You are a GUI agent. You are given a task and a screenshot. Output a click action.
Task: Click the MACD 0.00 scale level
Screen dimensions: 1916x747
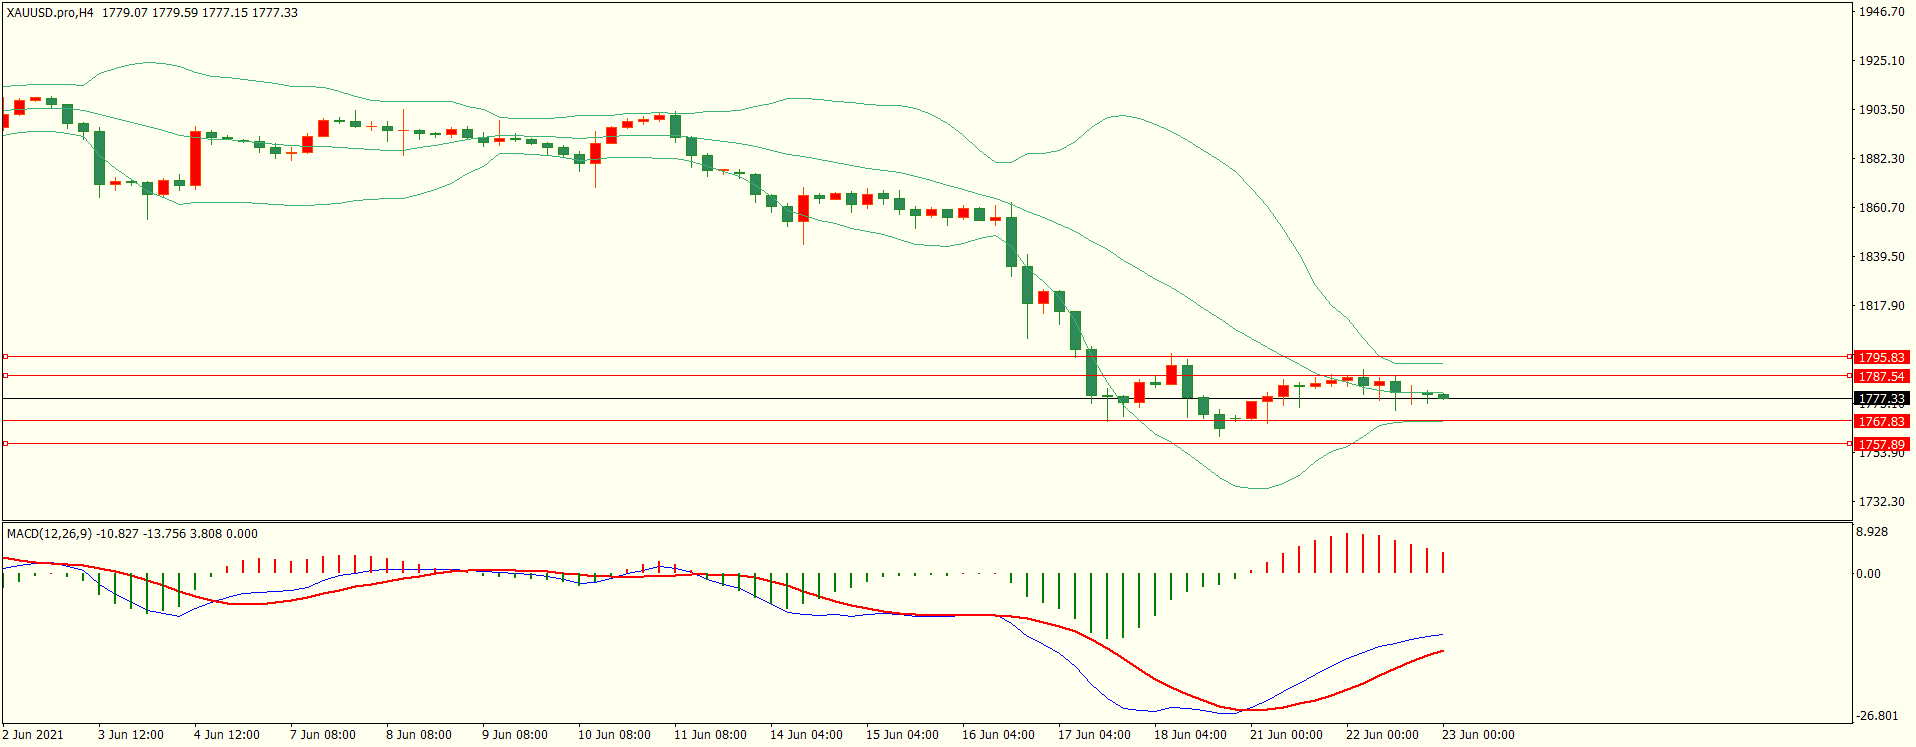click(1868, 574)
